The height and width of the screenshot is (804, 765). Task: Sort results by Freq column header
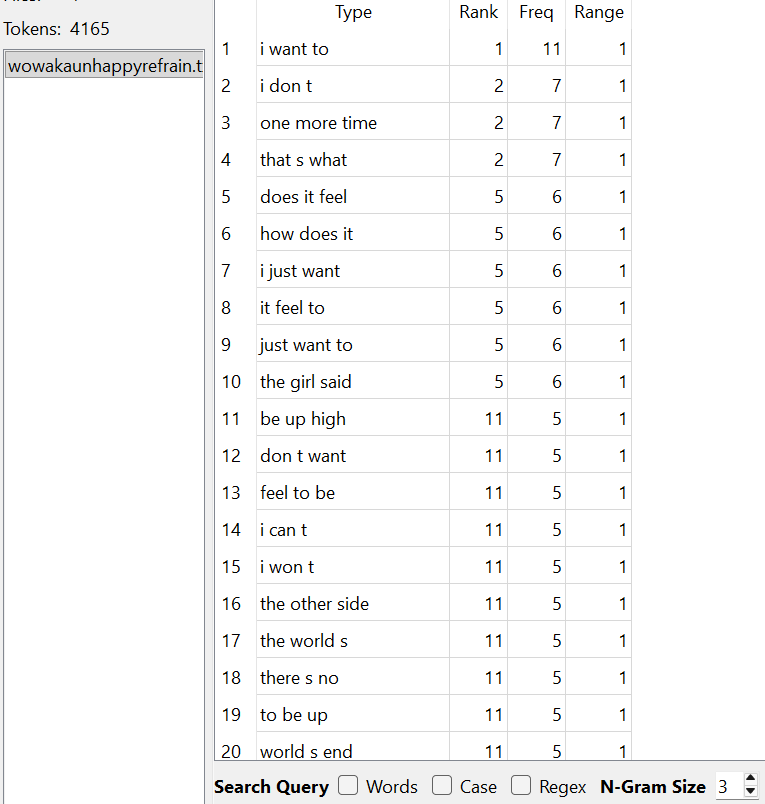(x=536, y=13)
